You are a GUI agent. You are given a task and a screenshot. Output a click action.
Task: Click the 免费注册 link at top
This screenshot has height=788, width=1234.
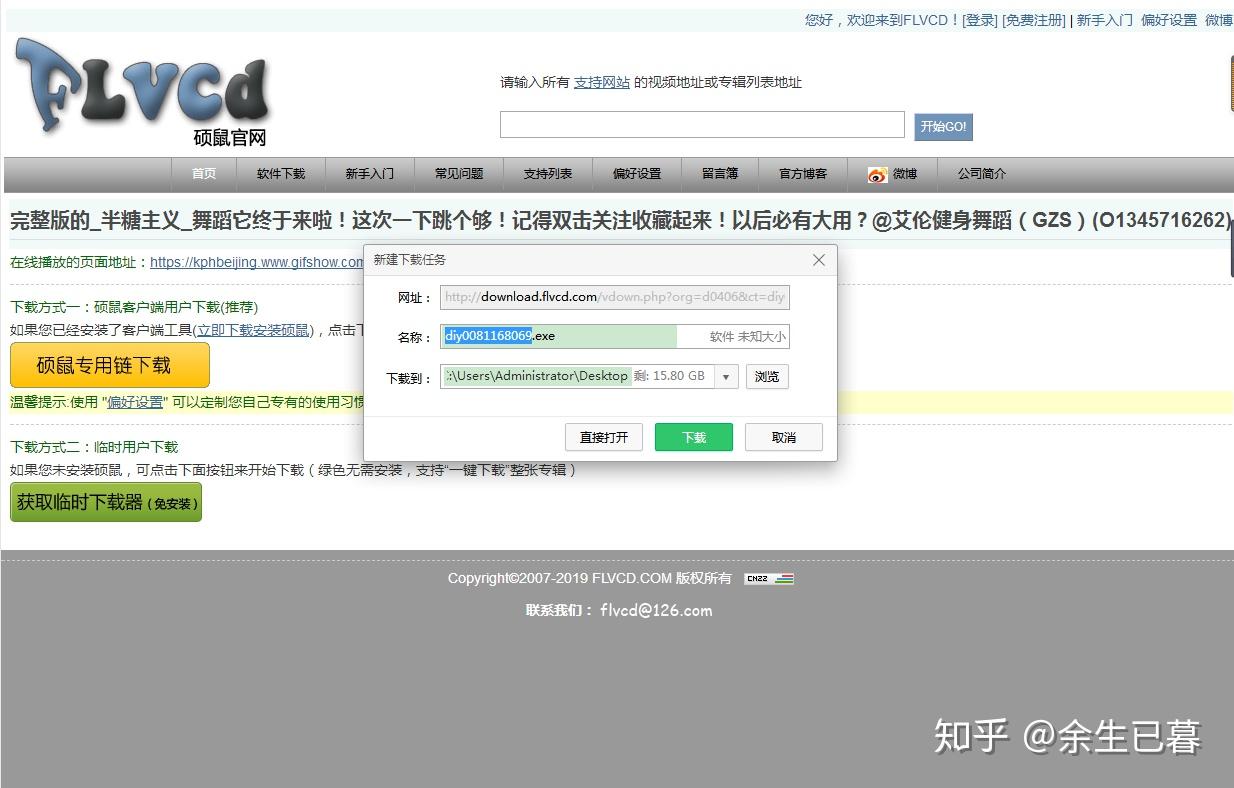[x=1034, y=20]
